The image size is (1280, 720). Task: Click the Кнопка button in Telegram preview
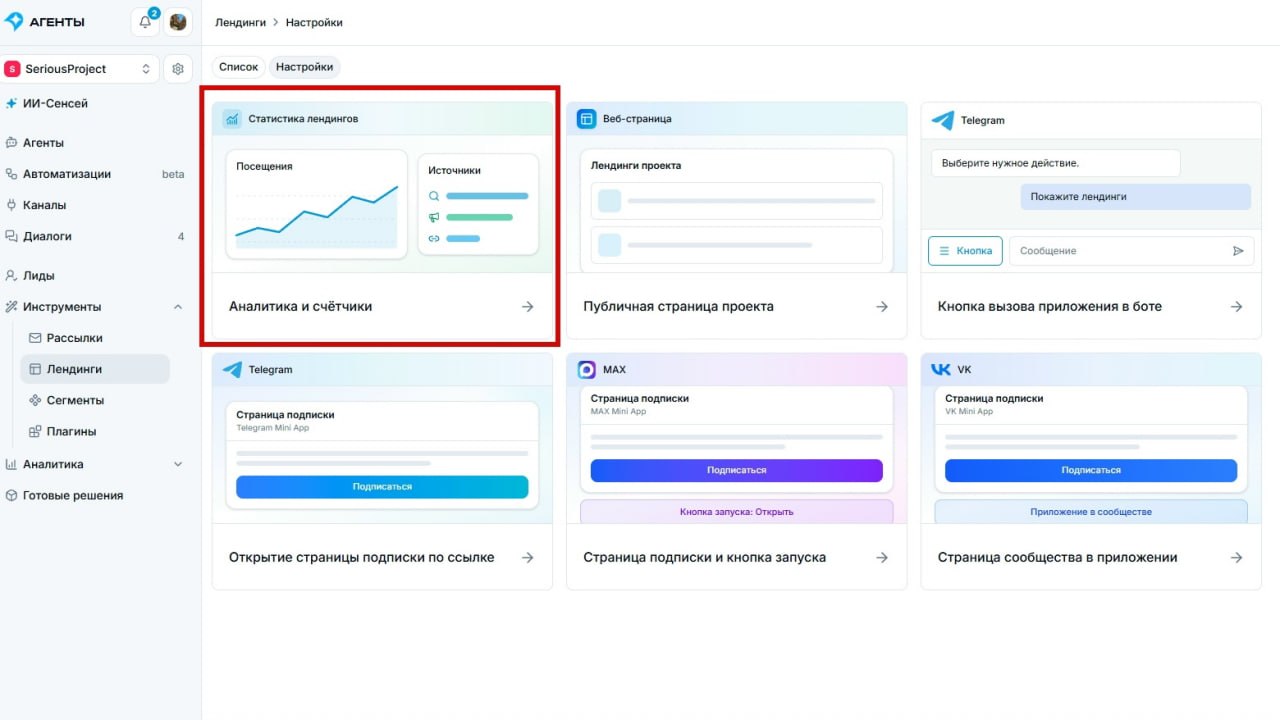[x=965, y=251]
